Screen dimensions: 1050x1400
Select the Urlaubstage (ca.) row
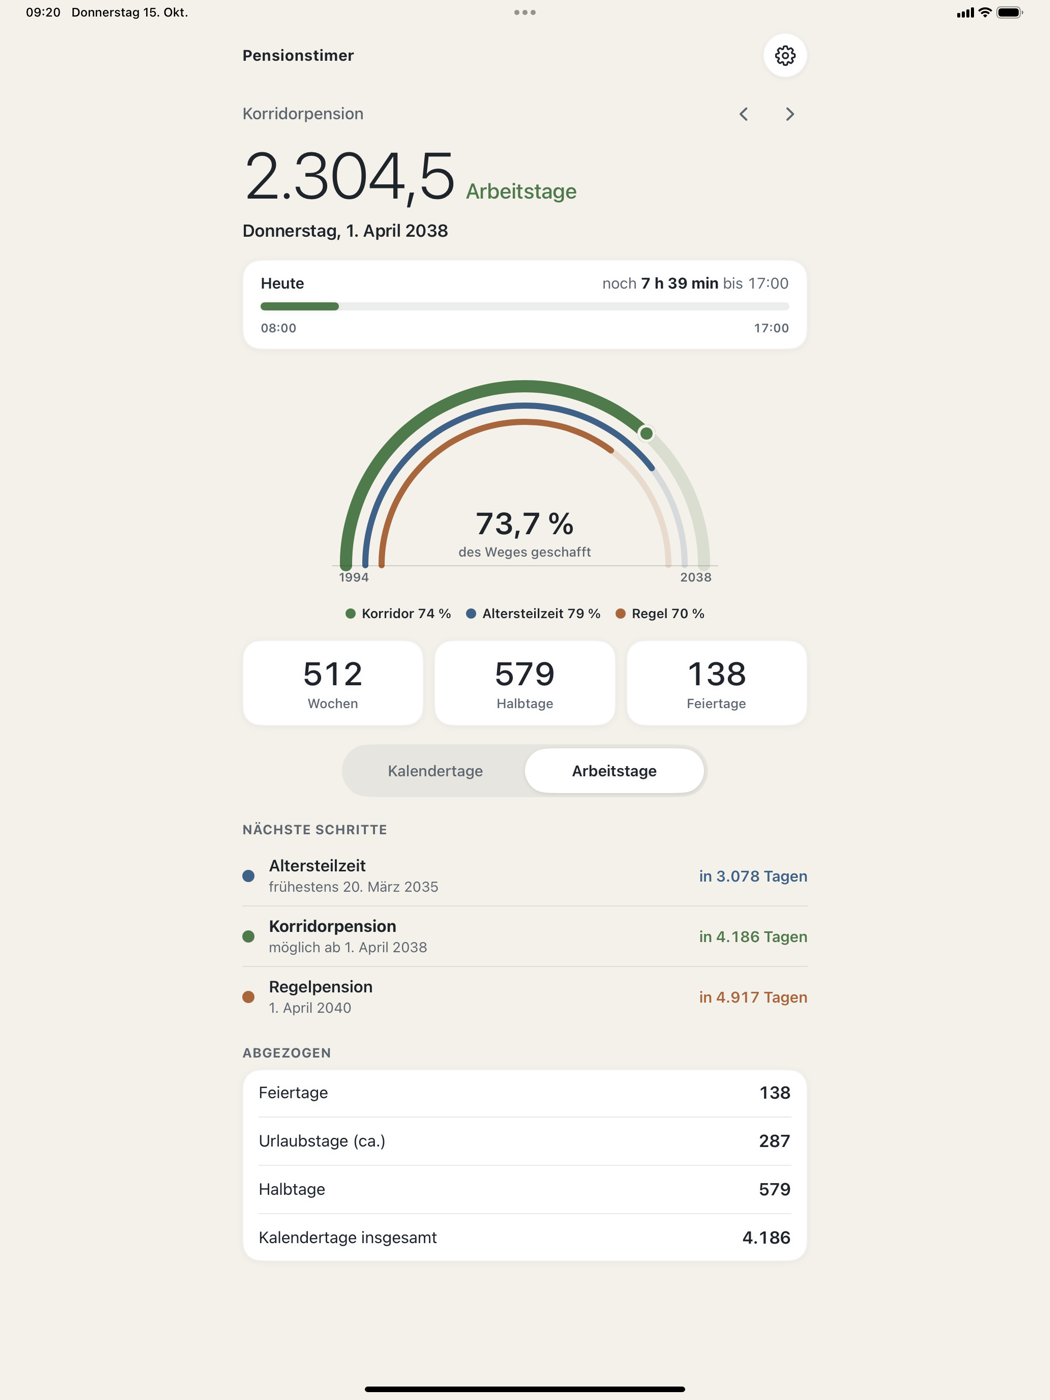(525, 1141)
